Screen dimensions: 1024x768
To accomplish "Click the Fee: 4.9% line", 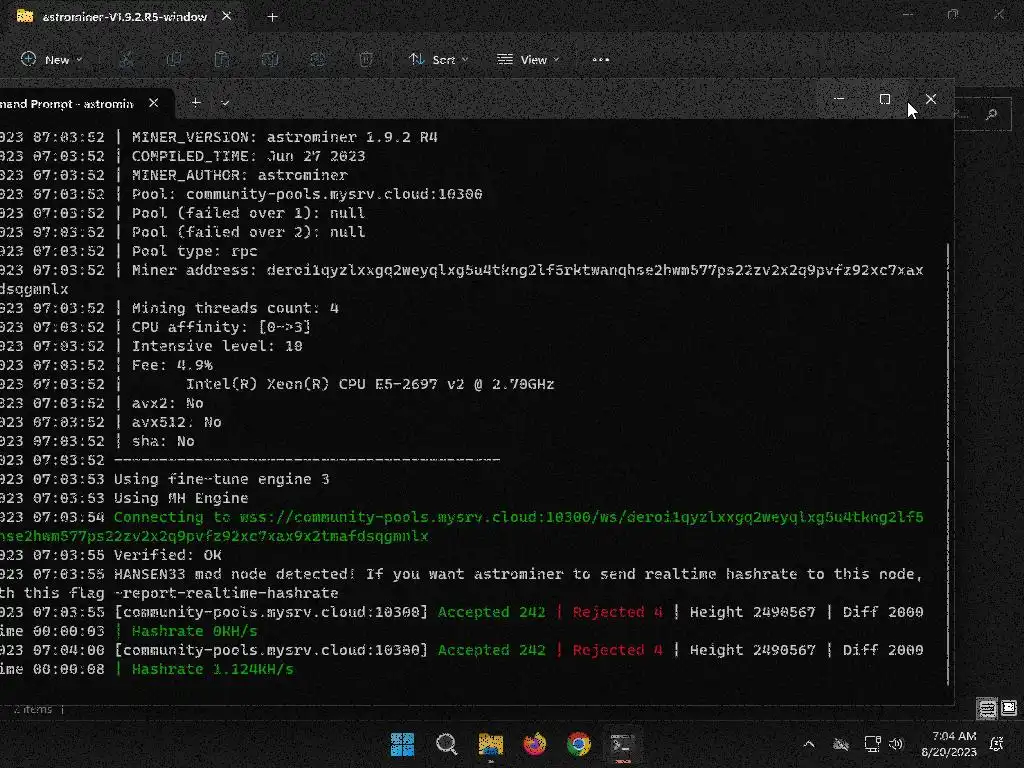I will coord(172,365).
